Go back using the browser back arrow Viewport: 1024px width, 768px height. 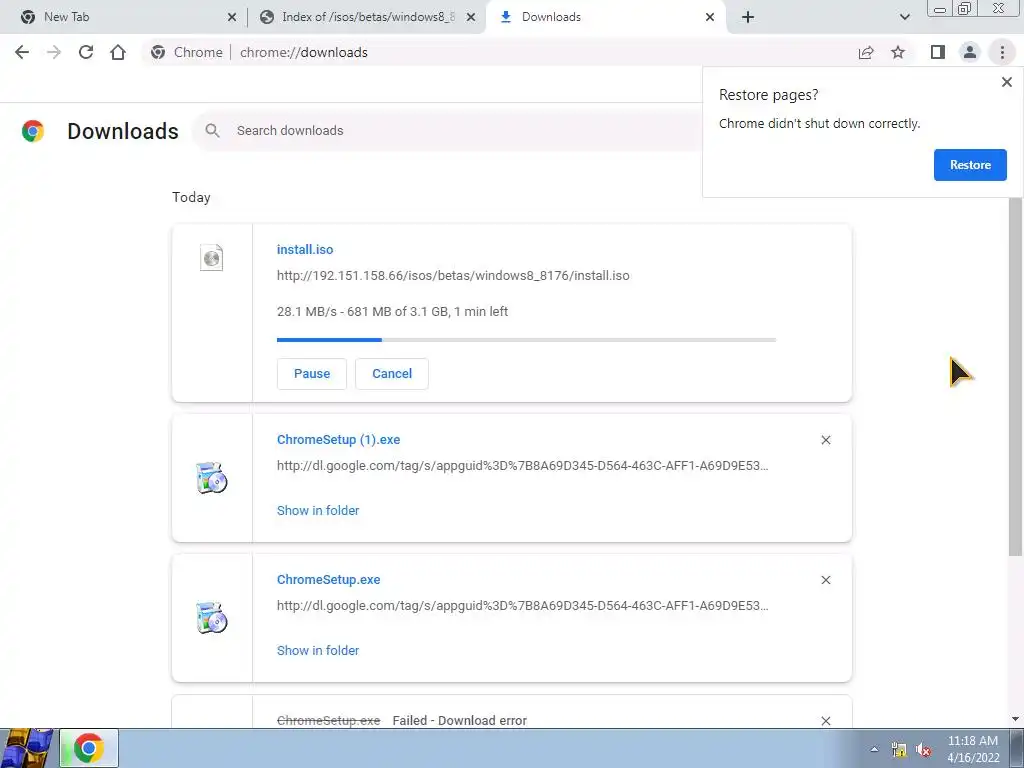click(x=22, y=52)
